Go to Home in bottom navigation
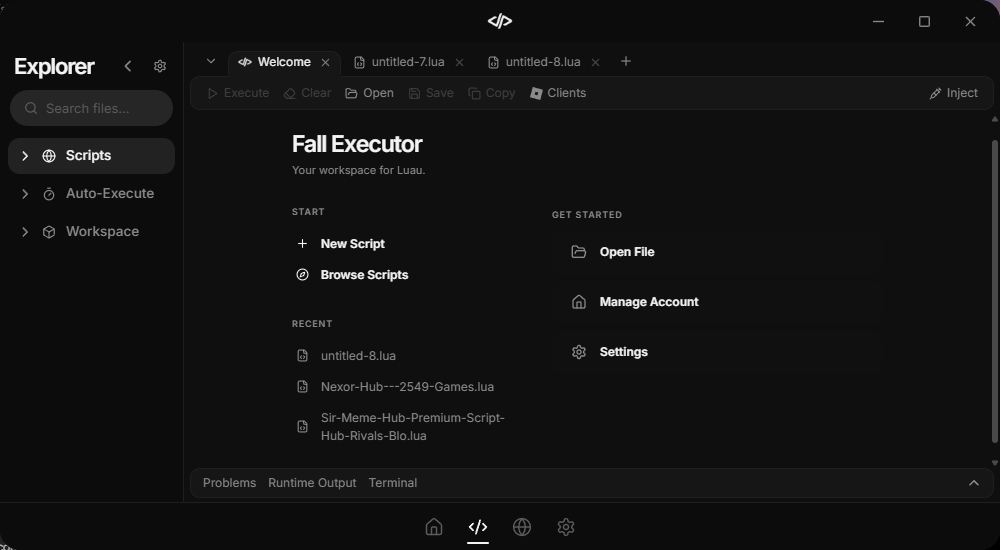The image size is (1000, 550). 434,527
